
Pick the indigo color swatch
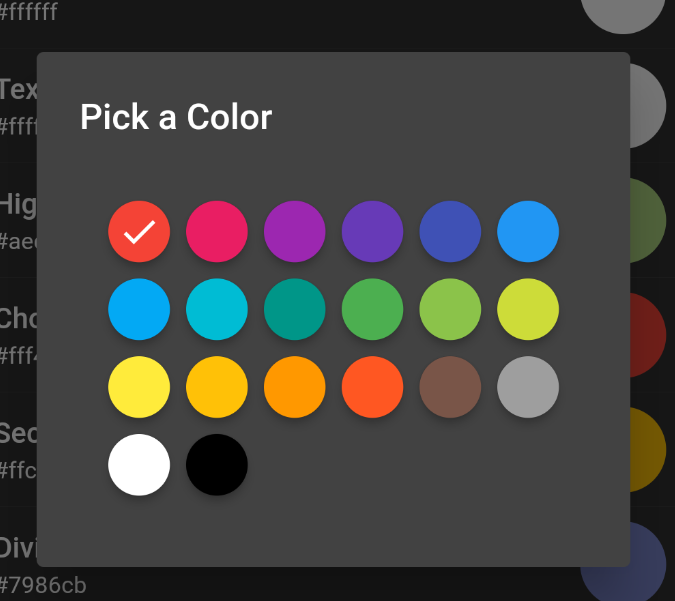tap(450, 231)
